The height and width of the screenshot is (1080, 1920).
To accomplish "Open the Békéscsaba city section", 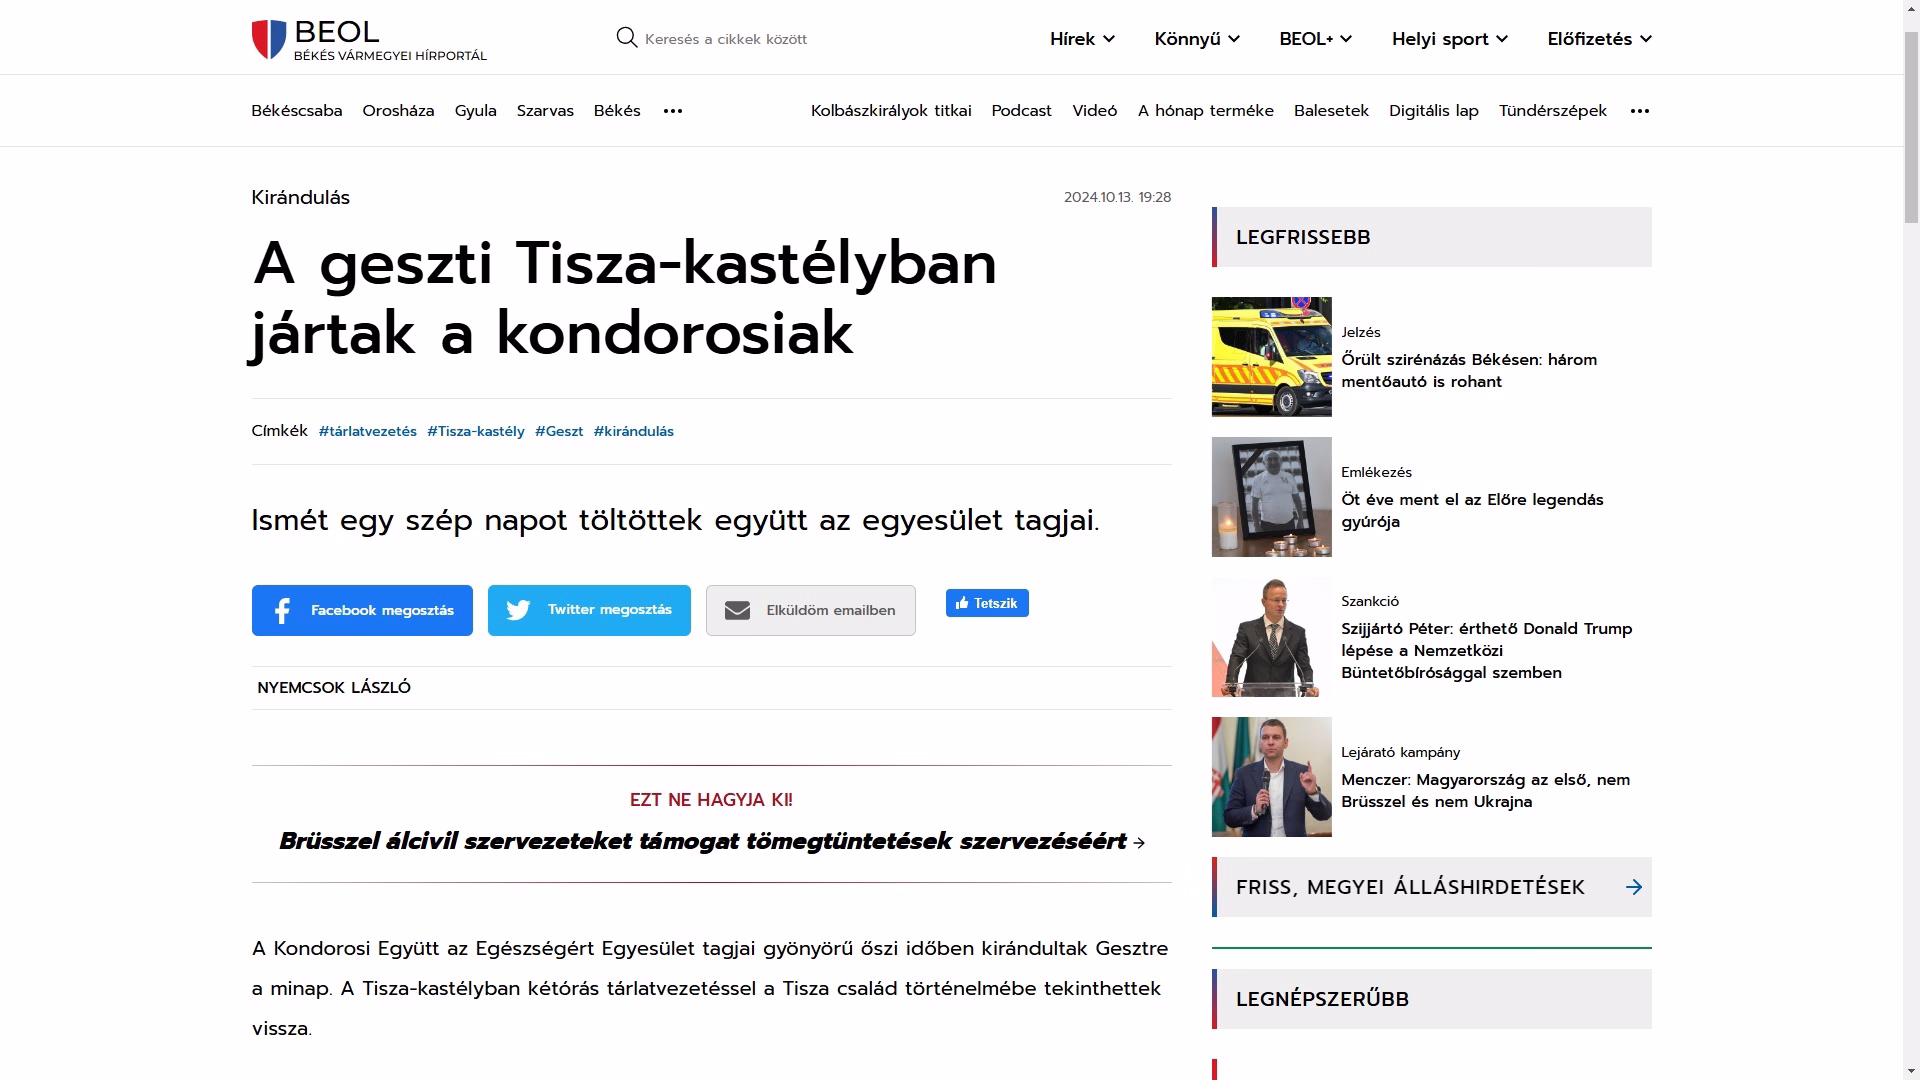I will pos(297,111).
